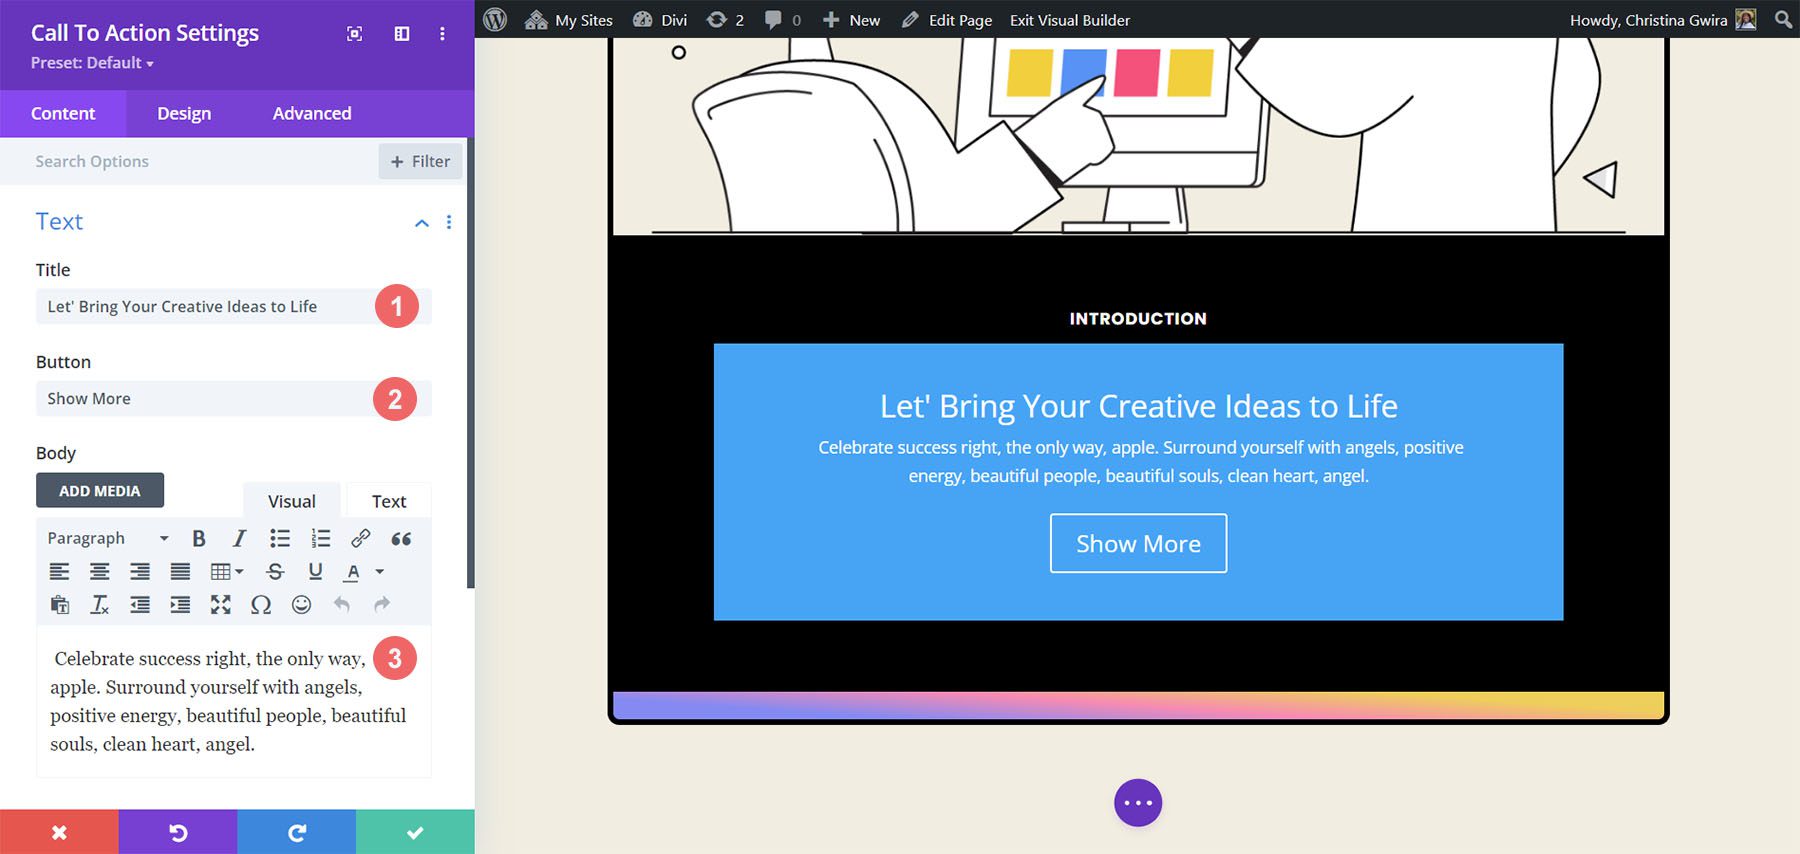
Task: Insert a link using the link icon
Action: [360, 539]
